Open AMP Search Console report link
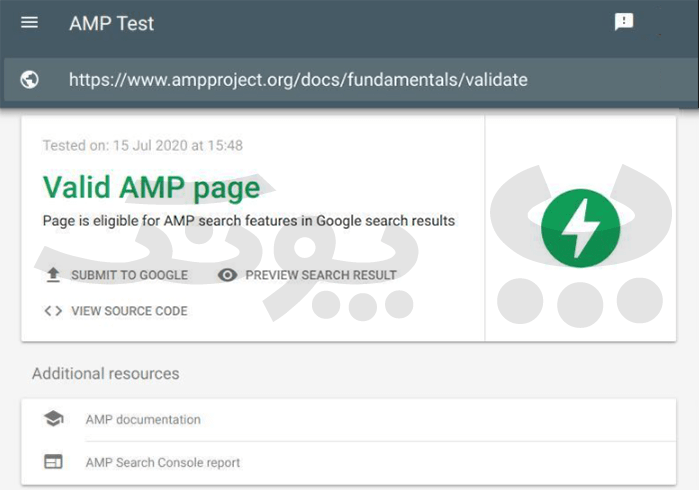The height and width of the screenshot is (490, 700). (x=162, y=462)
